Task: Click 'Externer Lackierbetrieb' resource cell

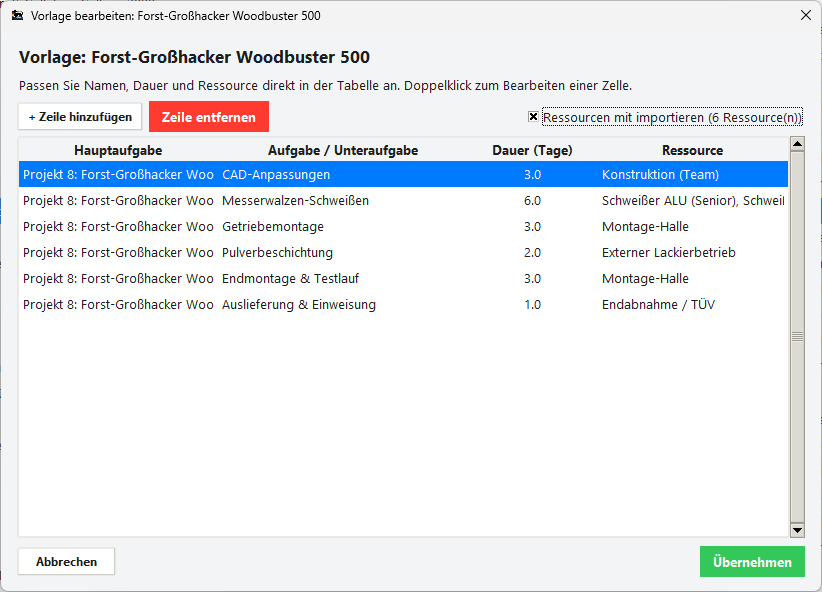Action: (x=693, y=253)
